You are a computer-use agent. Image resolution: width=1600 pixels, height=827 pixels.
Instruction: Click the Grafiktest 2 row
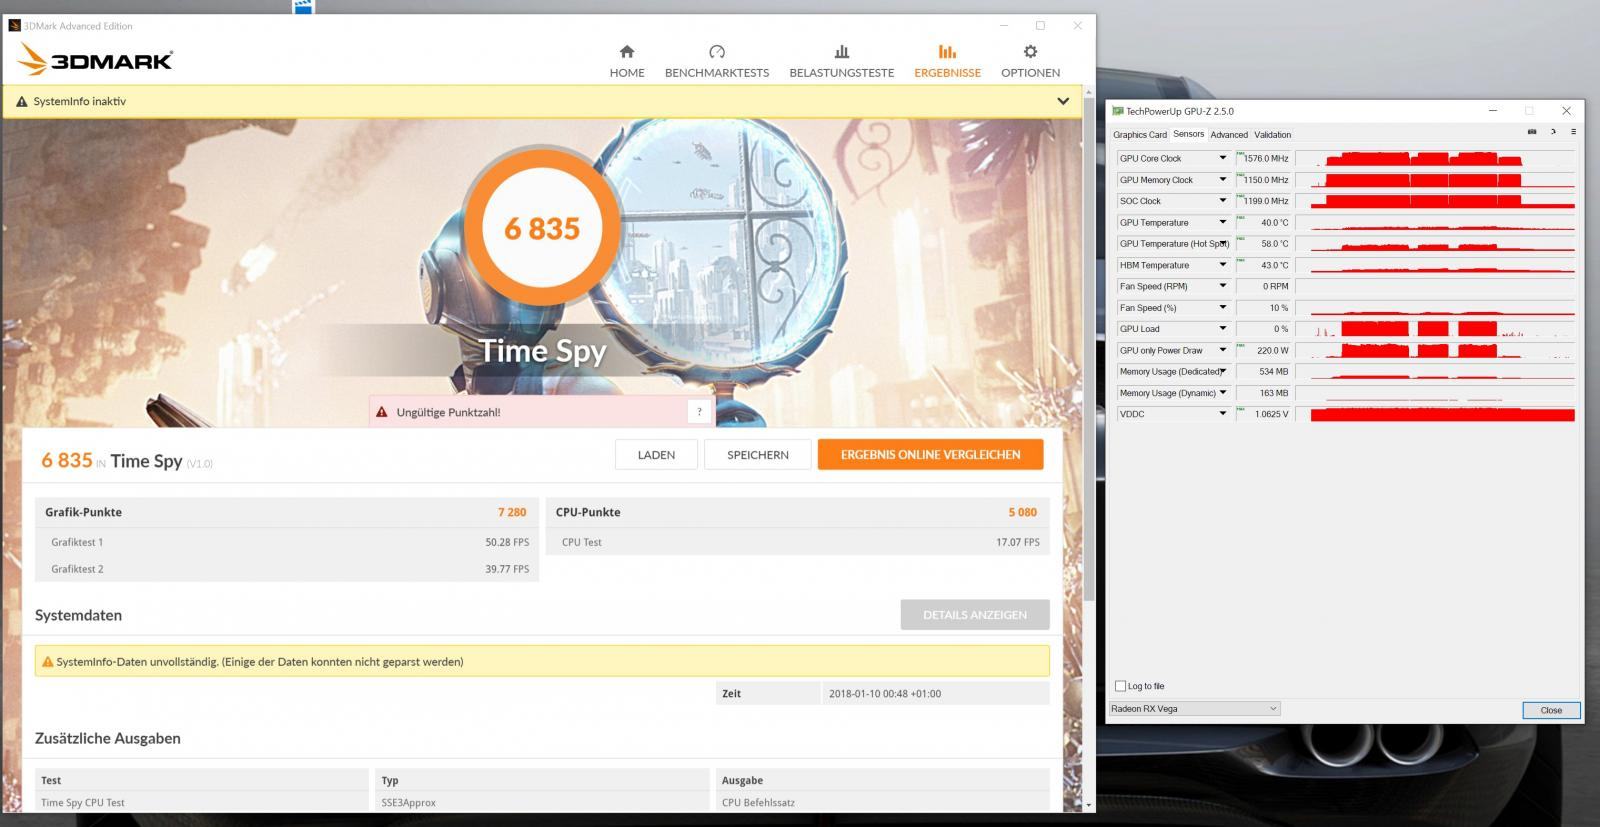tap(287, 569)
